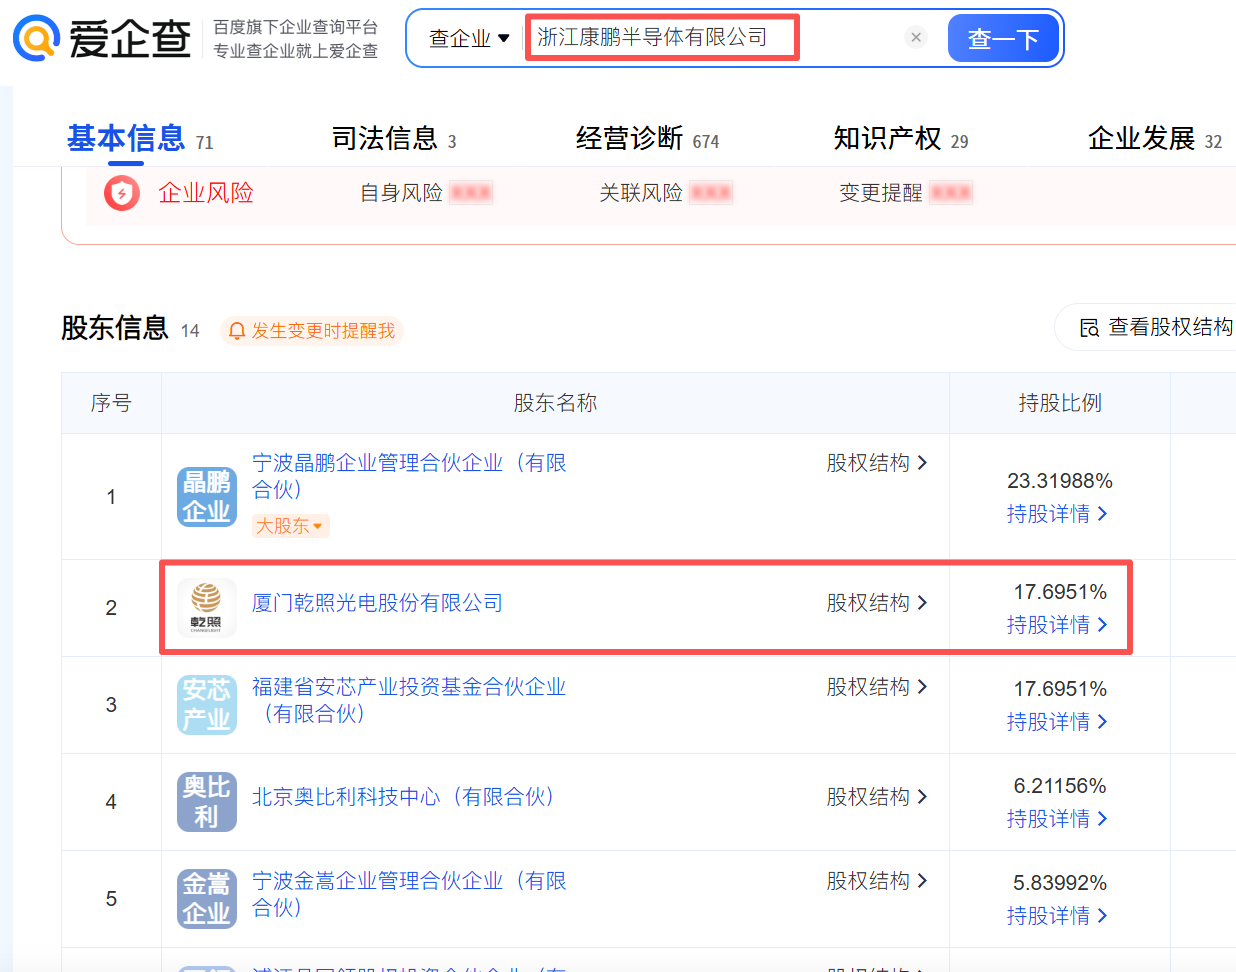Click the 爱企查 logo icon

(37, 39)
